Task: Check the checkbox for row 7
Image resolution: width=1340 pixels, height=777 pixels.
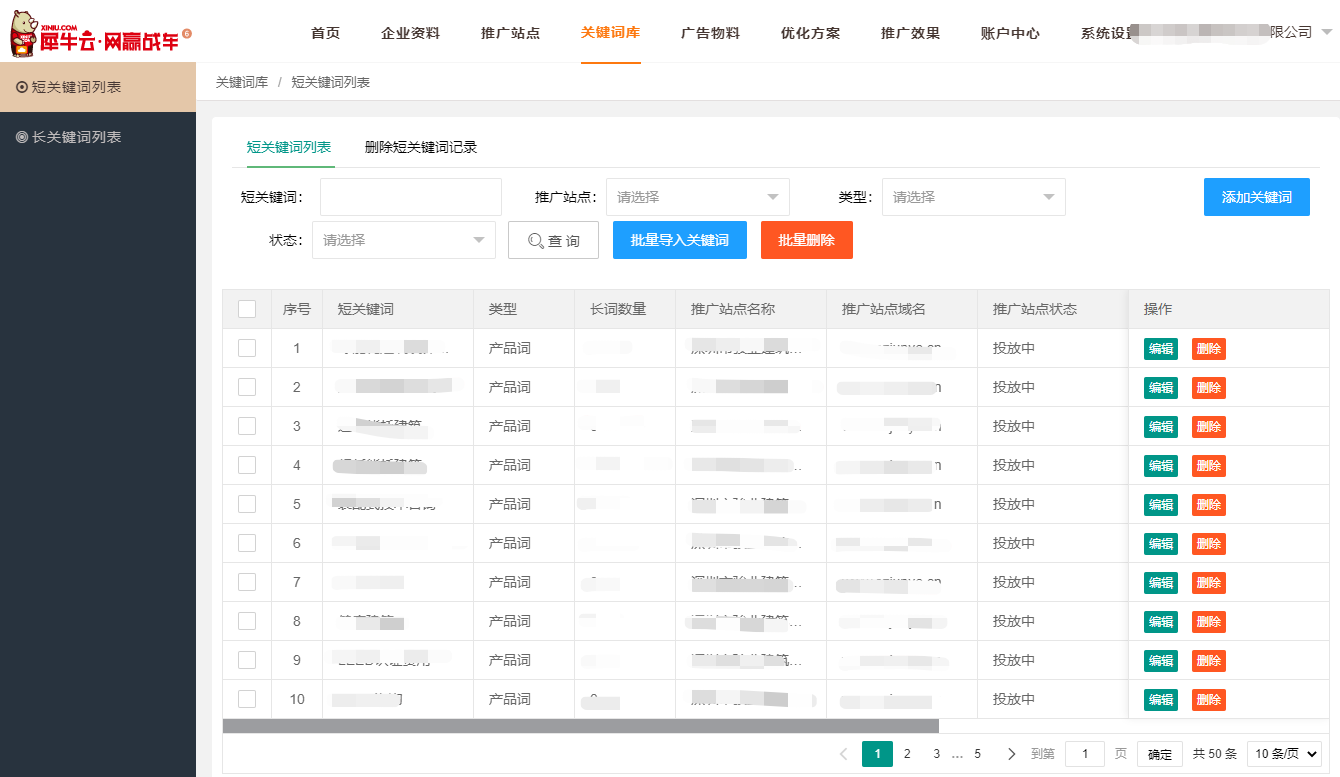Action: point(247,582)
